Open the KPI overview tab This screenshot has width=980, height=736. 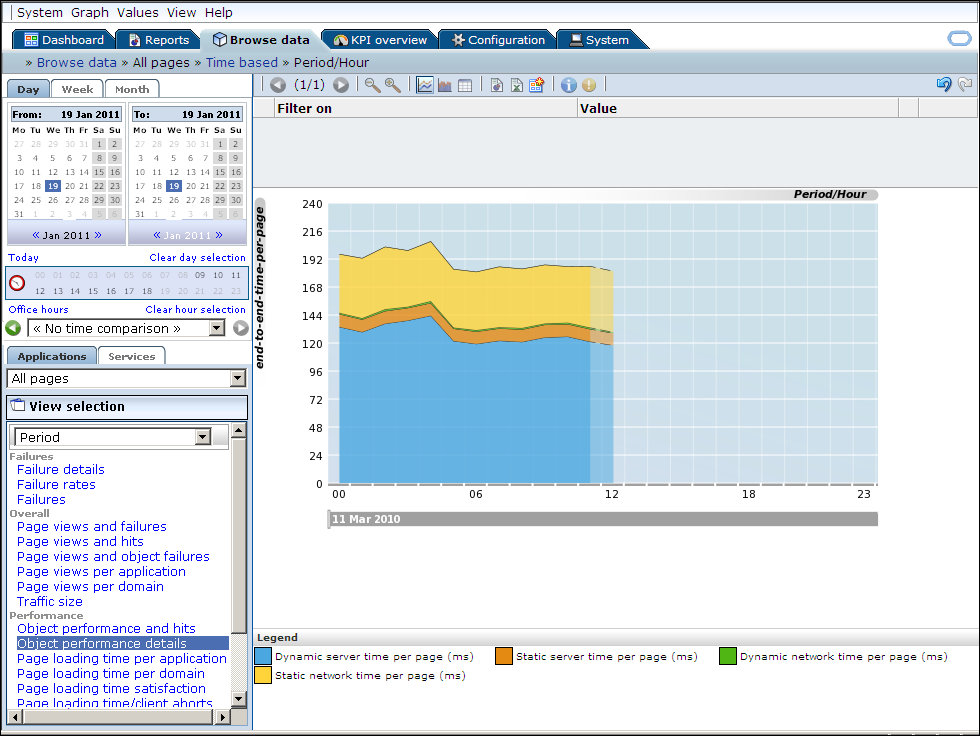[x=380, y=40]
